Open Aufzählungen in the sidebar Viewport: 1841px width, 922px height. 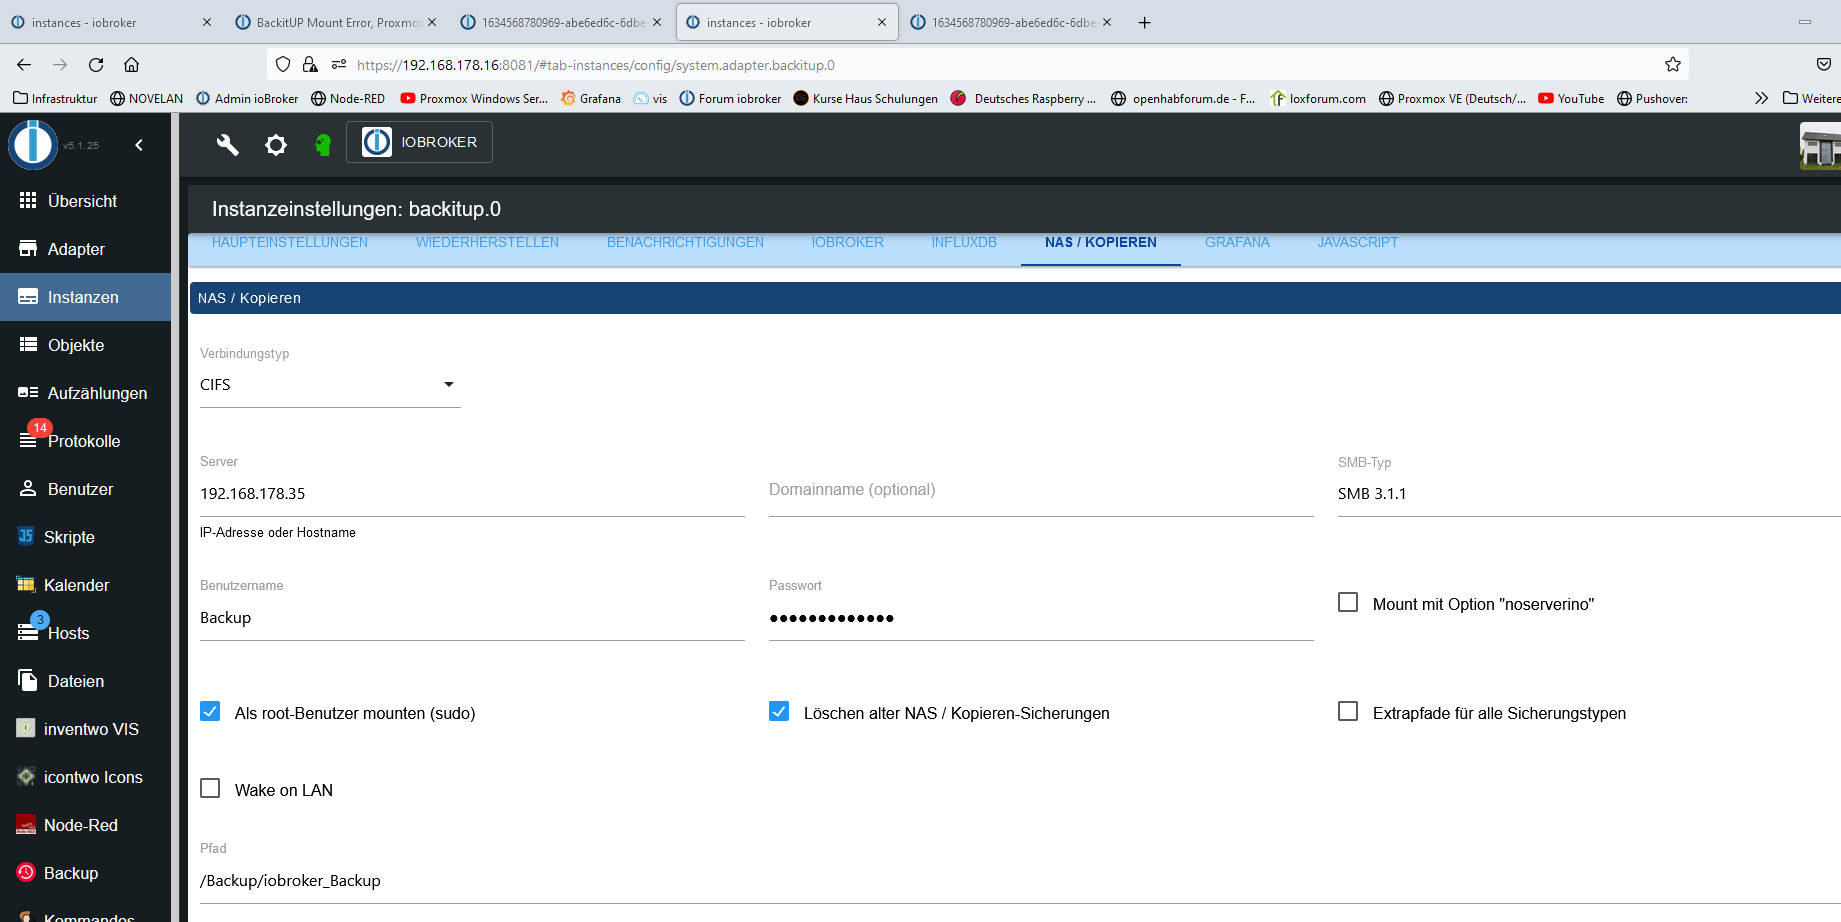(86, 393)
